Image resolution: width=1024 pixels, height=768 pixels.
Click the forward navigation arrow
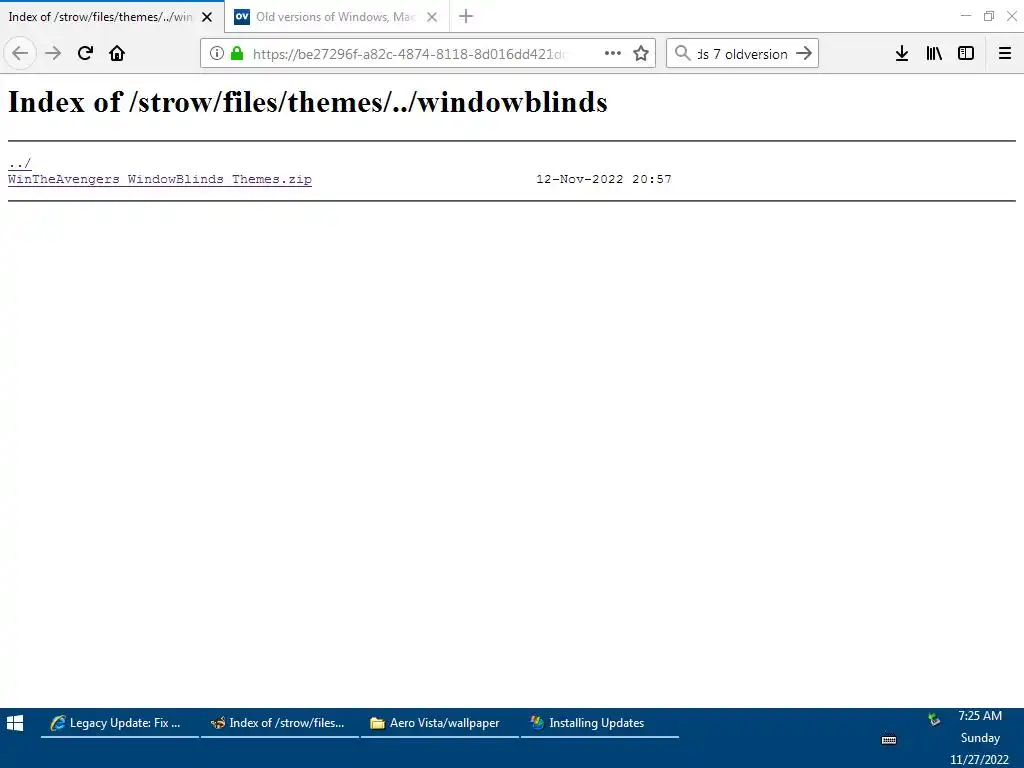[53, 53]
